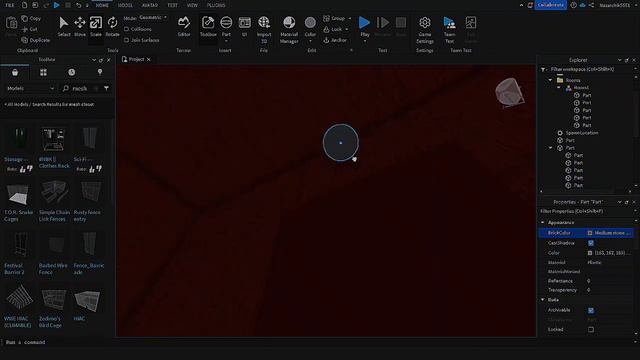640x360 pixels.
Task: Activate the Scale tool
Action: tap(96, 27)
